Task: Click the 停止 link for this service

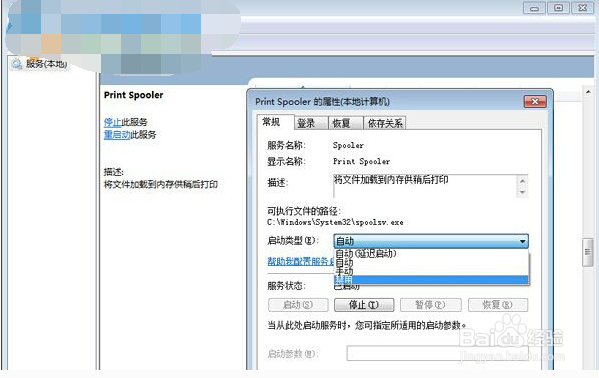Action: coord(112,122)
